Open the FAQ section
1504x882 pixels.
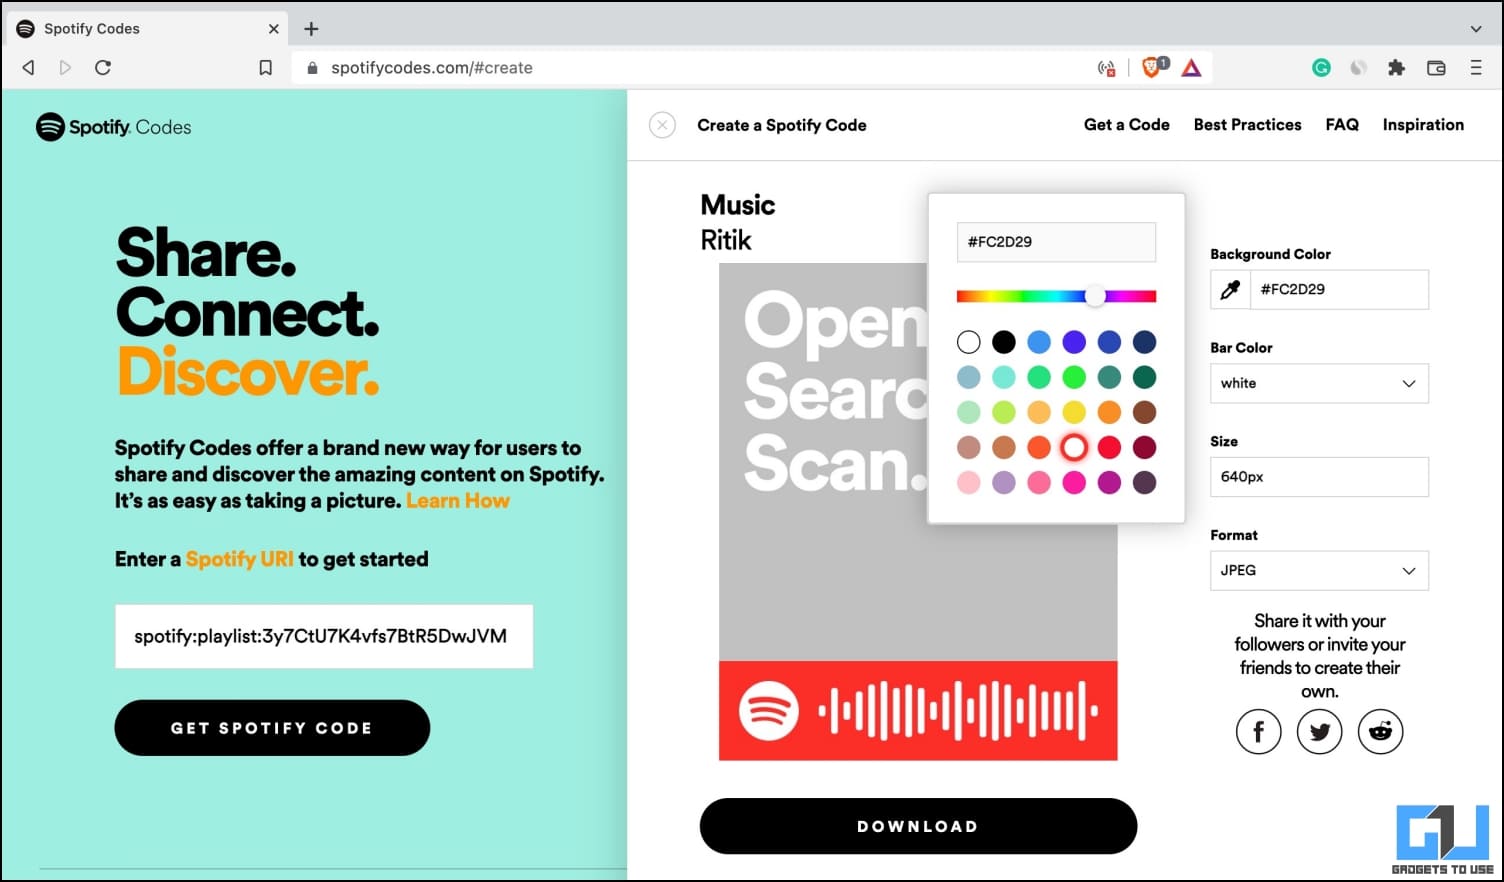tap(1342, 125)
